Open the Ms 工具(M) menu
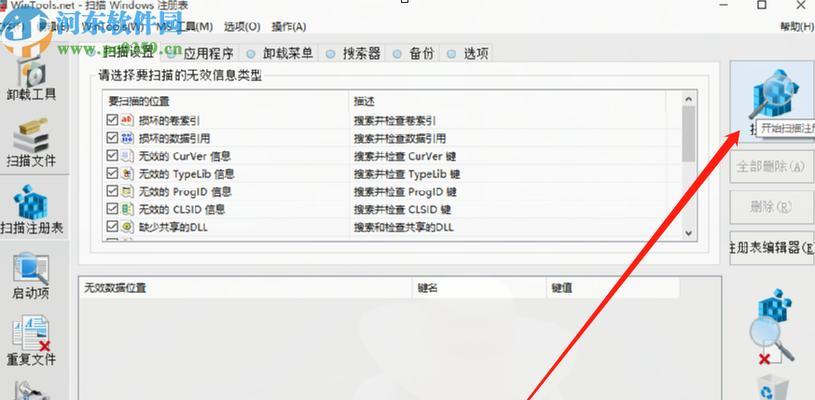The width and height of the screenshot is (815, 400). tap(185, 26)
